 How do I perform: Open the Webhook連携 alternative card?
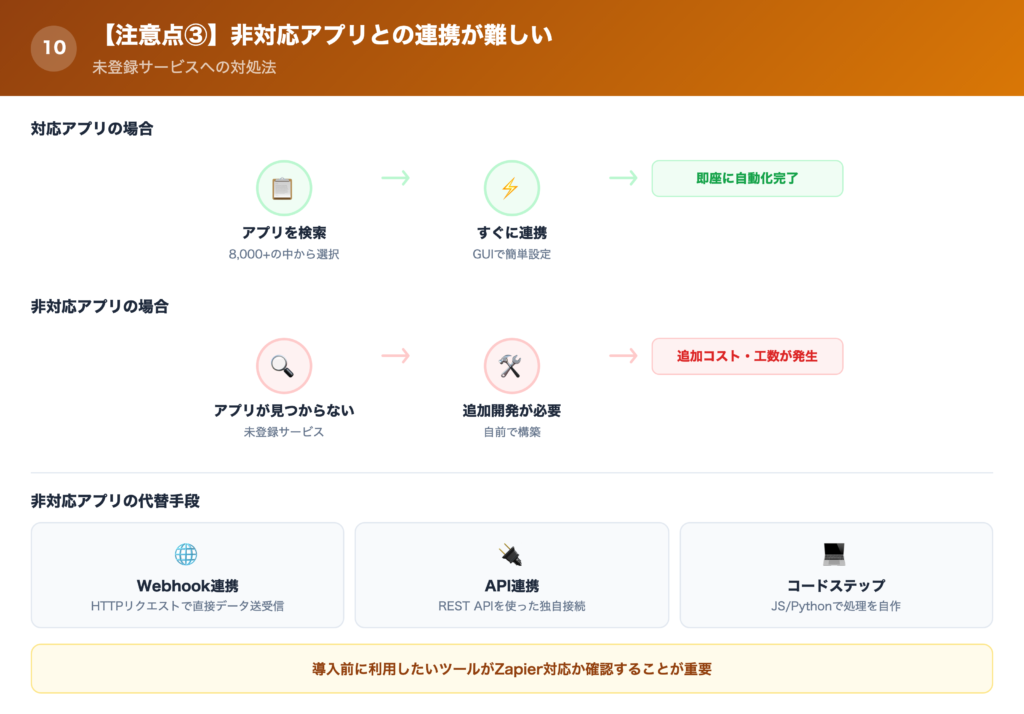188,575
